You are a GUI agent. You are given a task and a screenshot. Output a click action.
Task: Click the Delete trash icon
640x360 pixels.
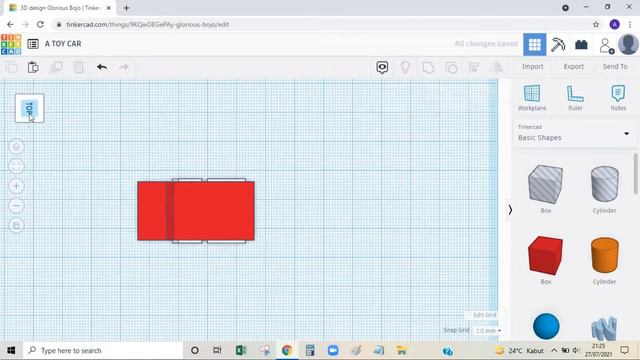click(x=78, y=67)
